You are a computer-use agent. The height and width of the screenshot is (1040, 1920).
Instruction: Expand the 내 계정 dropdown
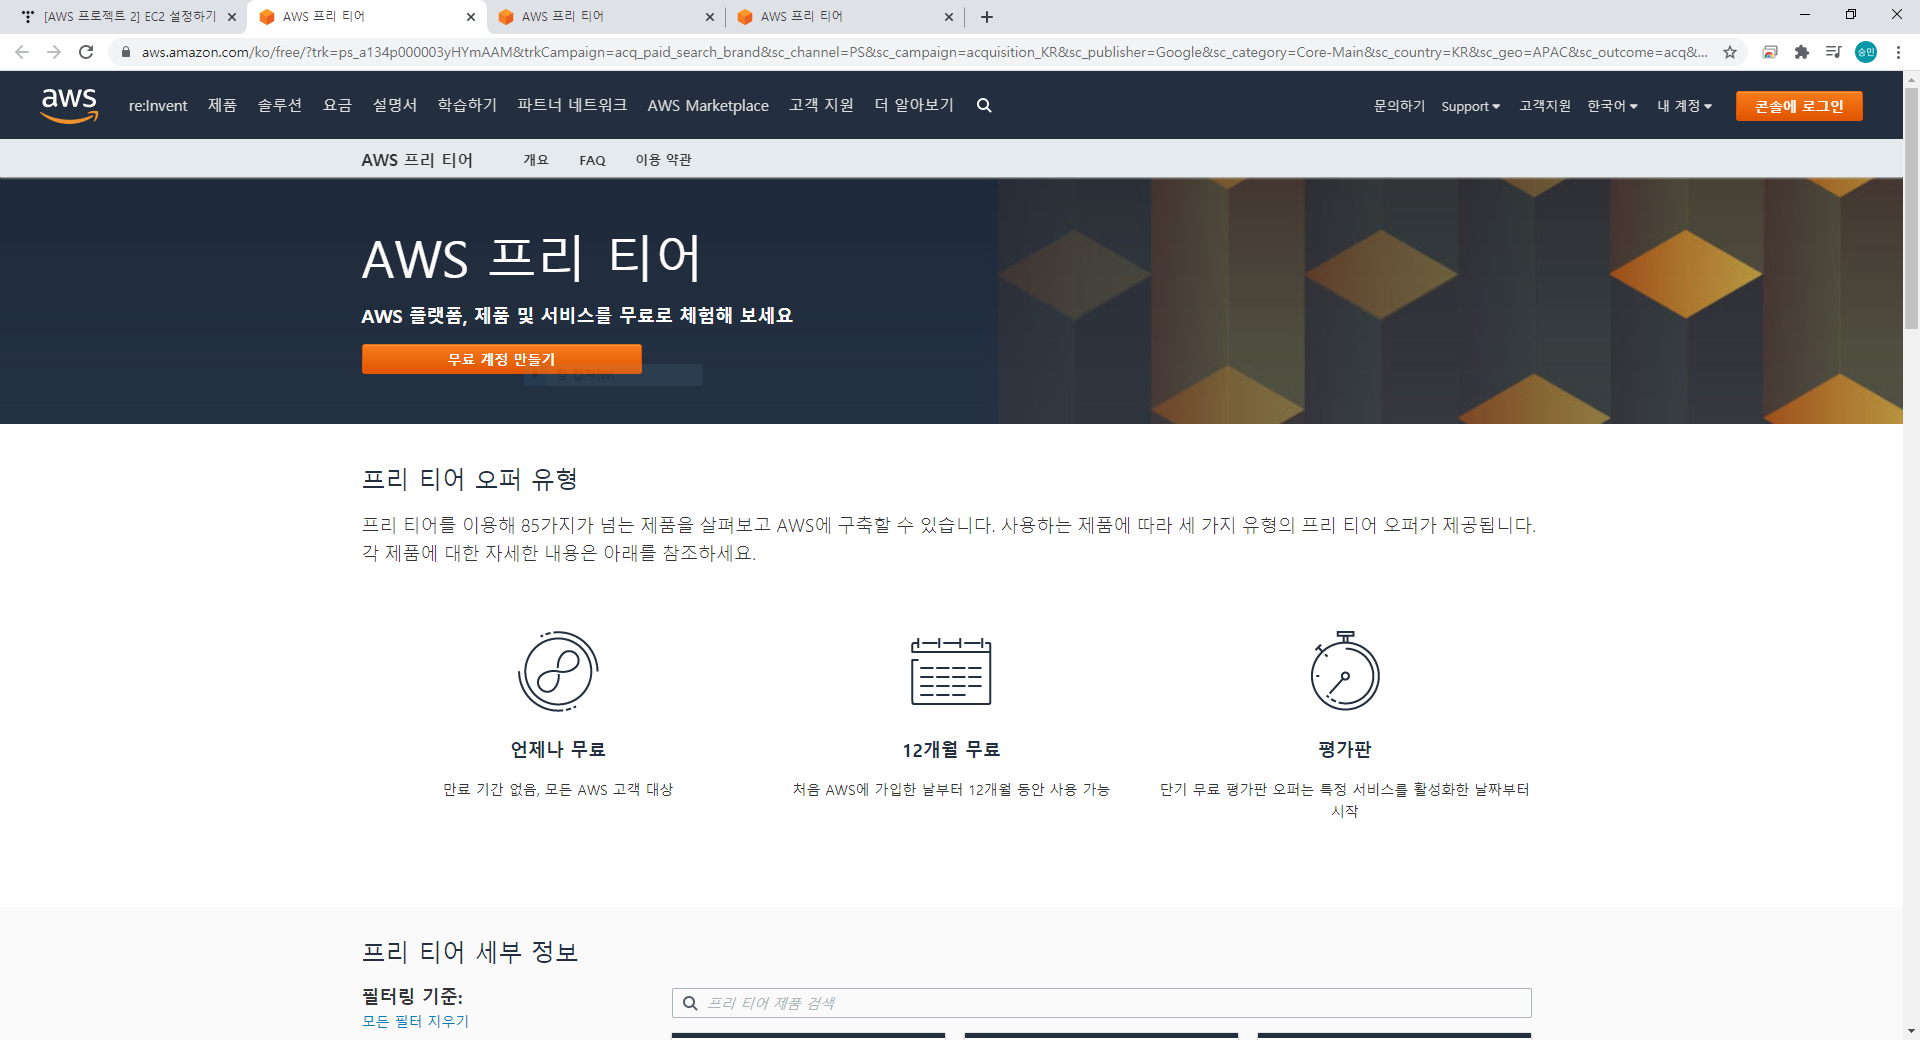1684,106
